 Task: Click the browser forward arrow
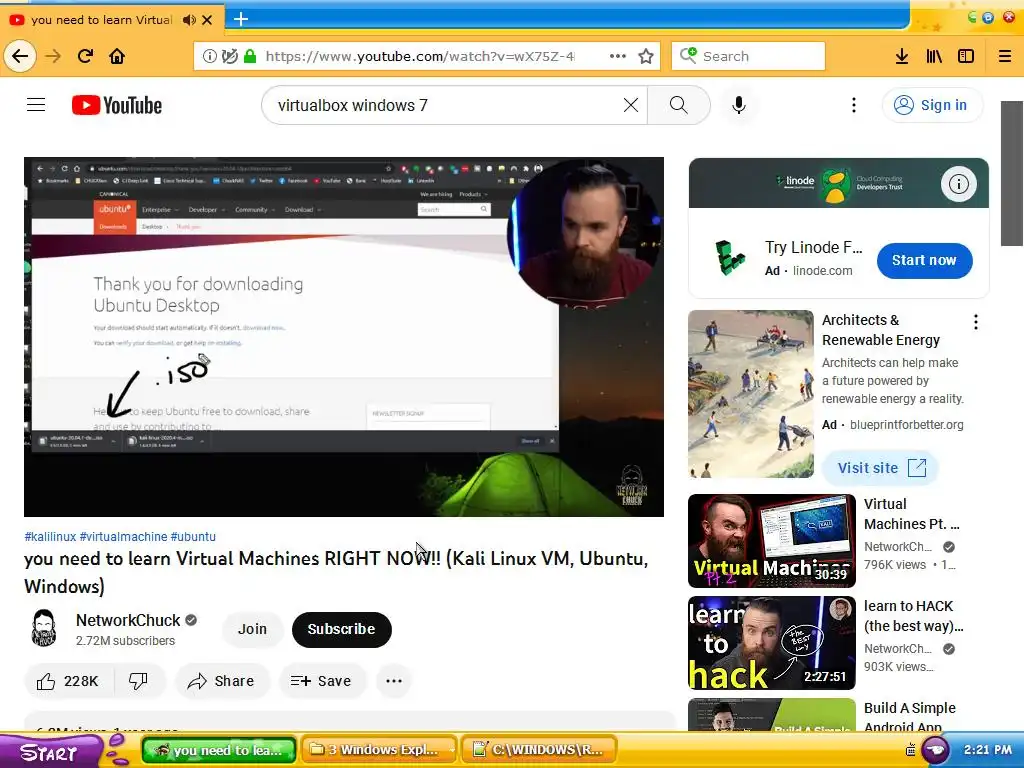pos(53,56)
